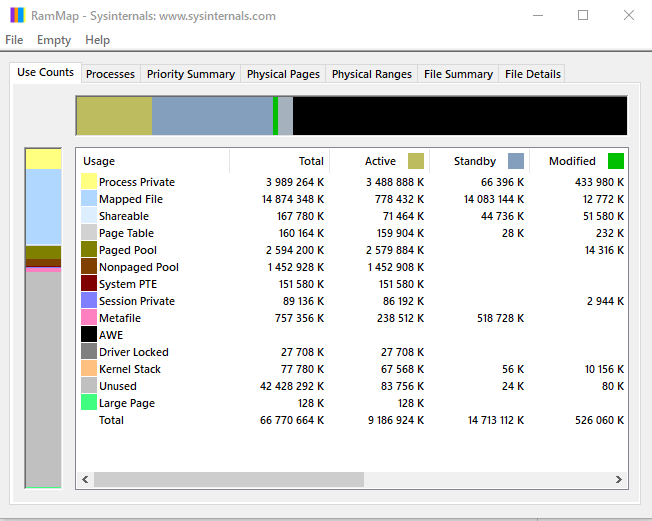Click the Modified column green swatch
This screenshot has width=652, height=521.
(616, 161)
